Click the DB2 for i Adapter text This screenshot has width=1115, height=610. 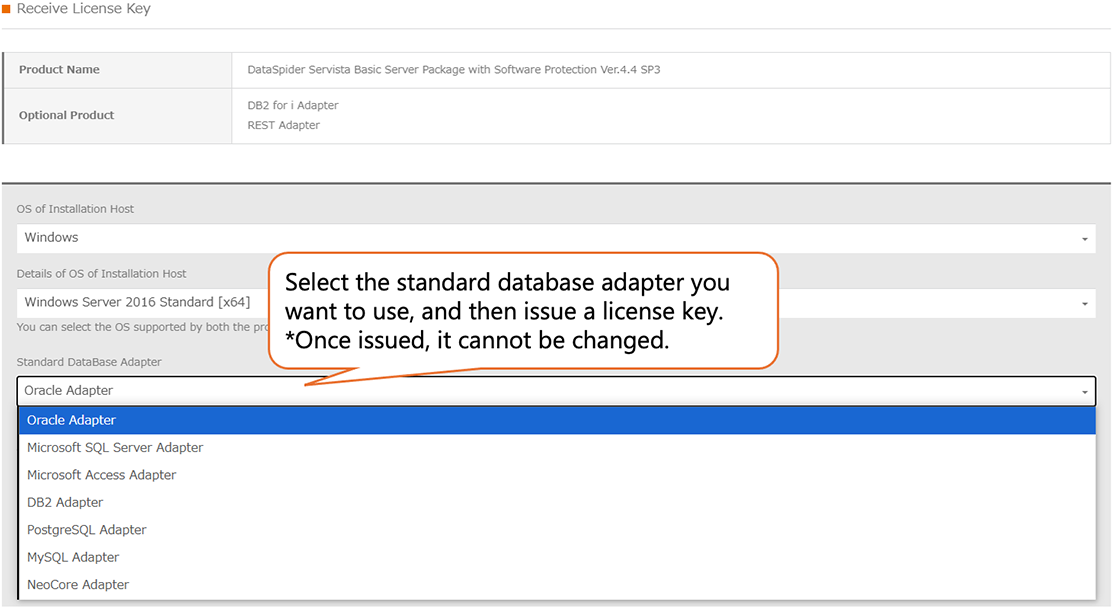[293, 104]
